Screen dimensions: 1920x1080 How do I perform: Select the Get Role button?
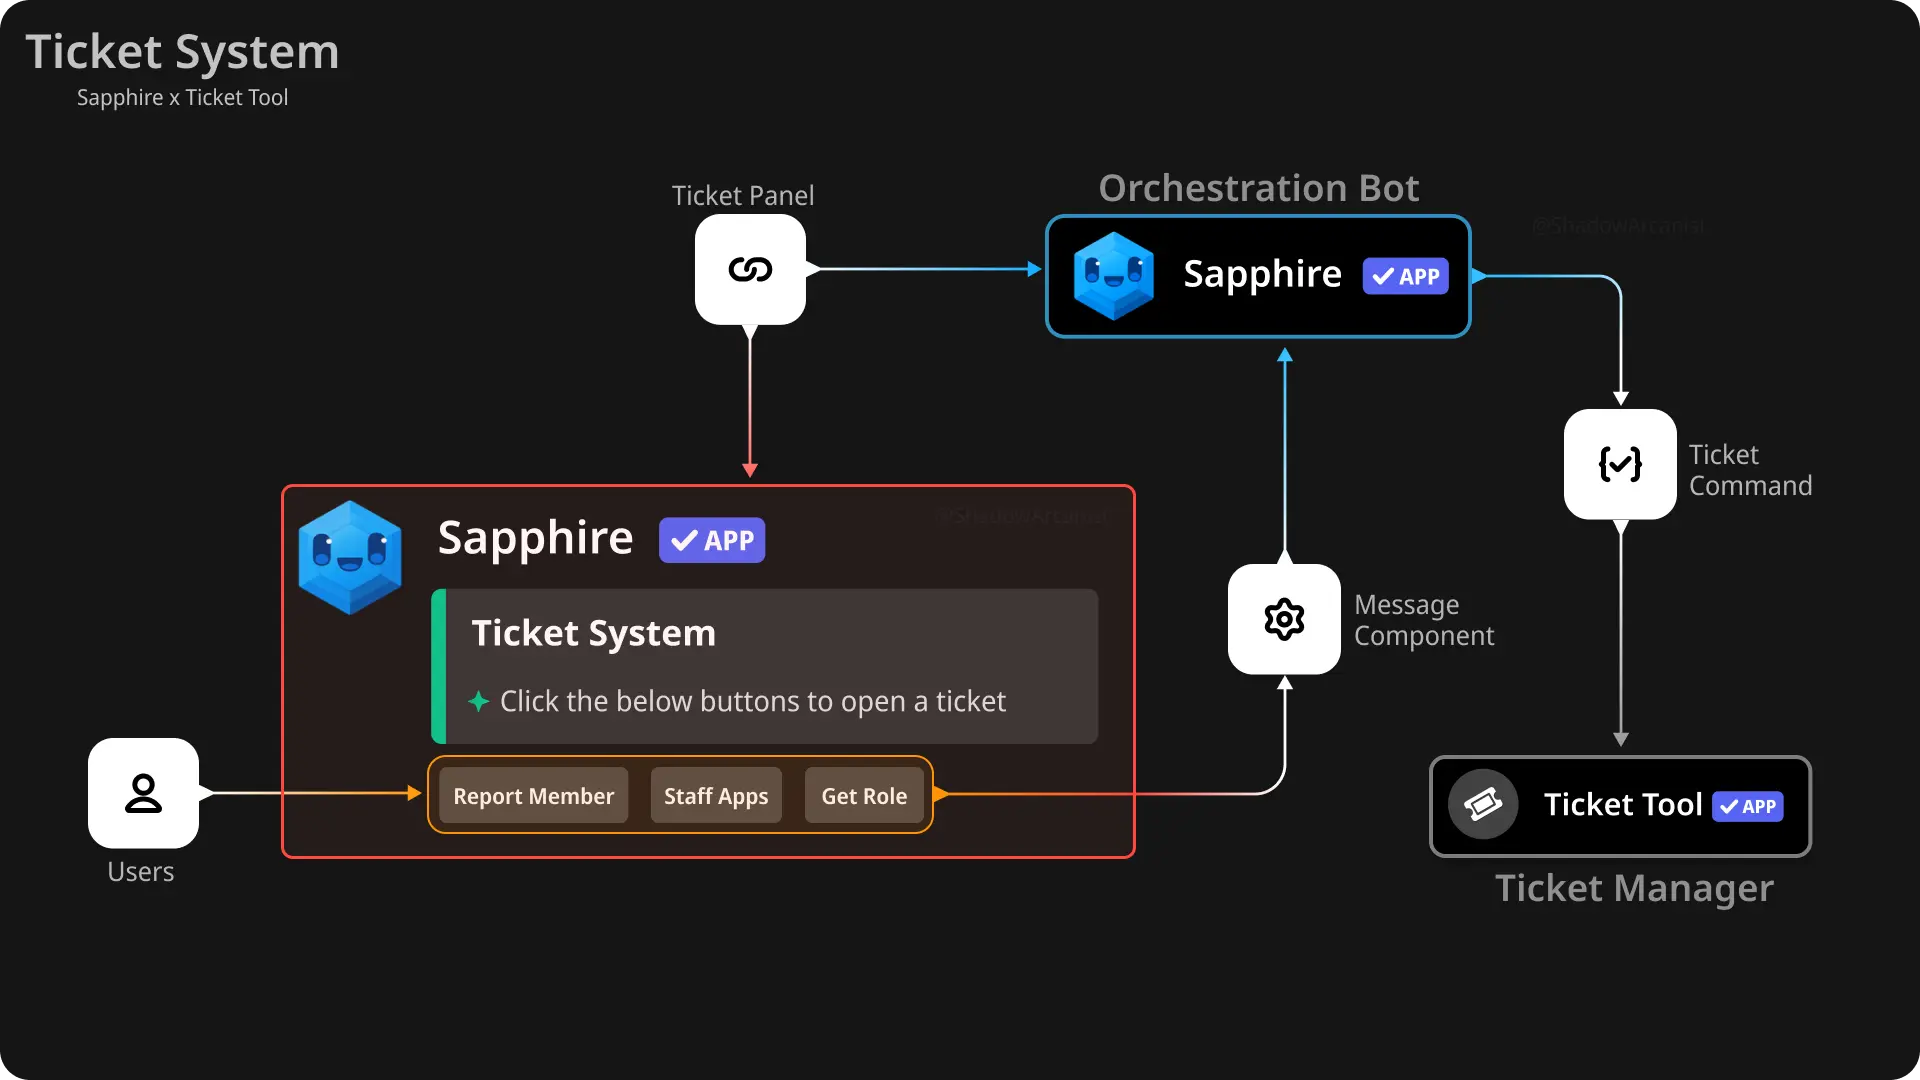864,796
